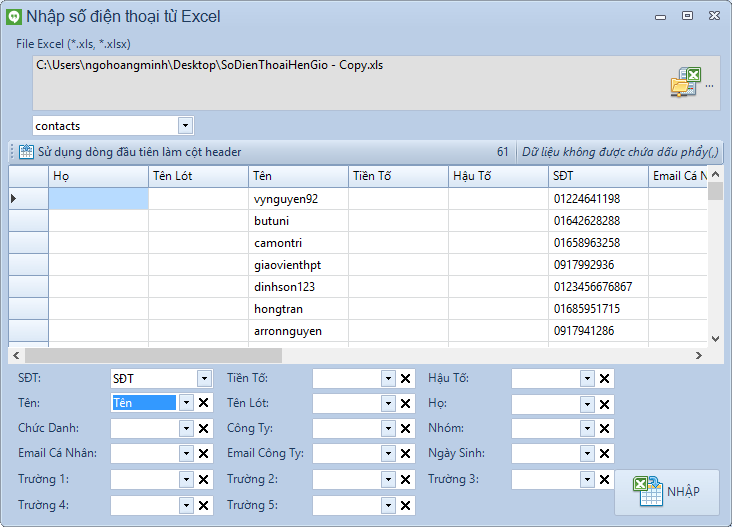Image resolution: width=732 pixels, height=527 pixels.
Task: Clear the Email Cá Nhân mapping
Action: tap(204, 453)
